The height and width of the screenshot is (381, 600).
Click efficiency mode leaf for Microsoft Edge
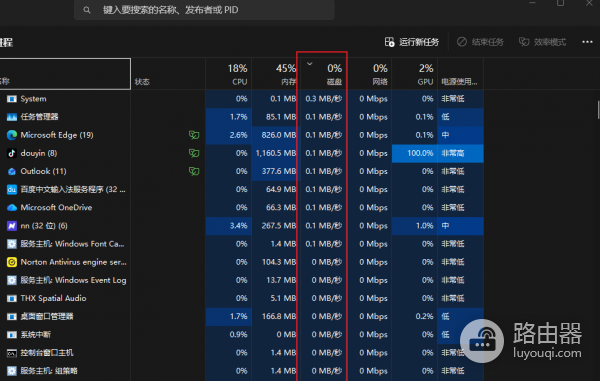194,135
